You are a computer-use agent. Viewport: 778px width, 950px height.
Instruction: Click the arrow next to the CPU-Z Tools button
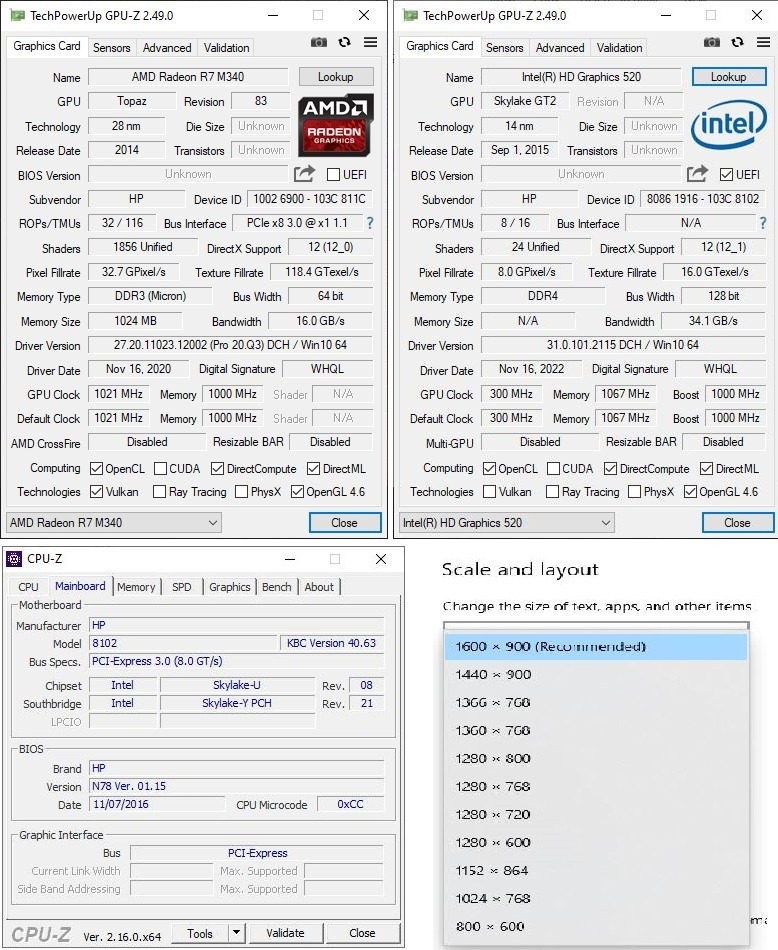coord(236,933)
